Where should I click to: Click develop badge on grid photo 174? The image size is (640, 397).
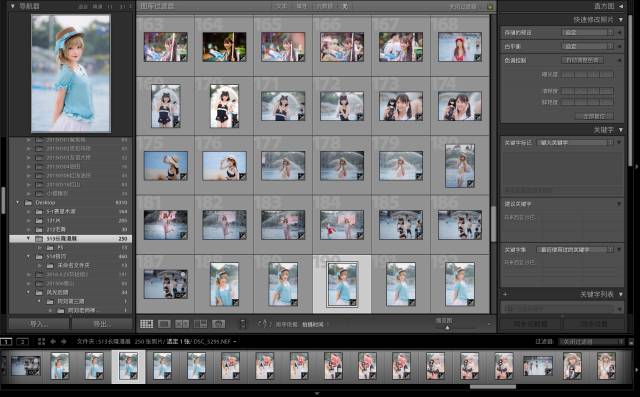click(478, 117)
